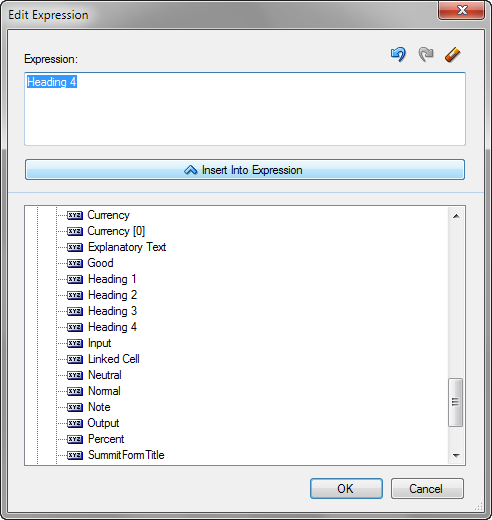Select Heading 4 in the tree list
492x520 pixels.
(112, 327)
